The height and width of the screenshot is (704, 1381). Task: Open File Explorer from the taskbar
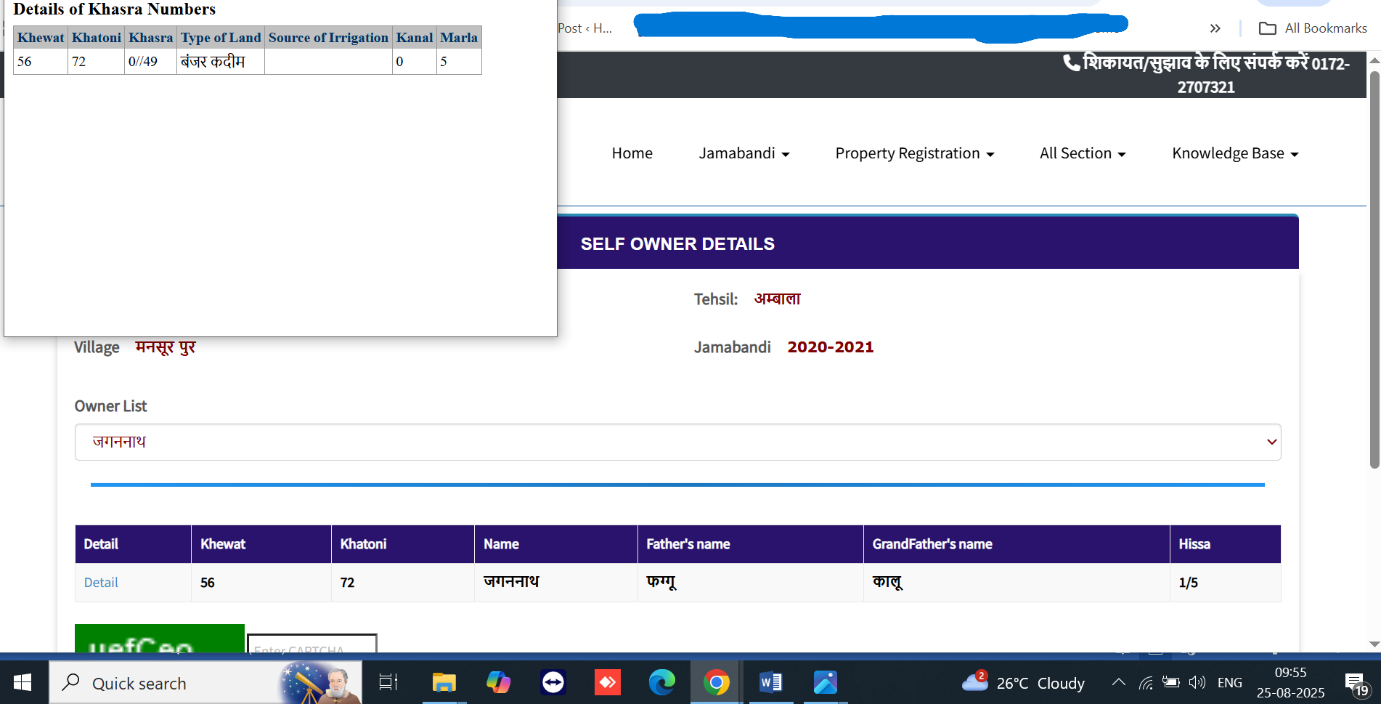pyautogui.click(x=444, y=683)
